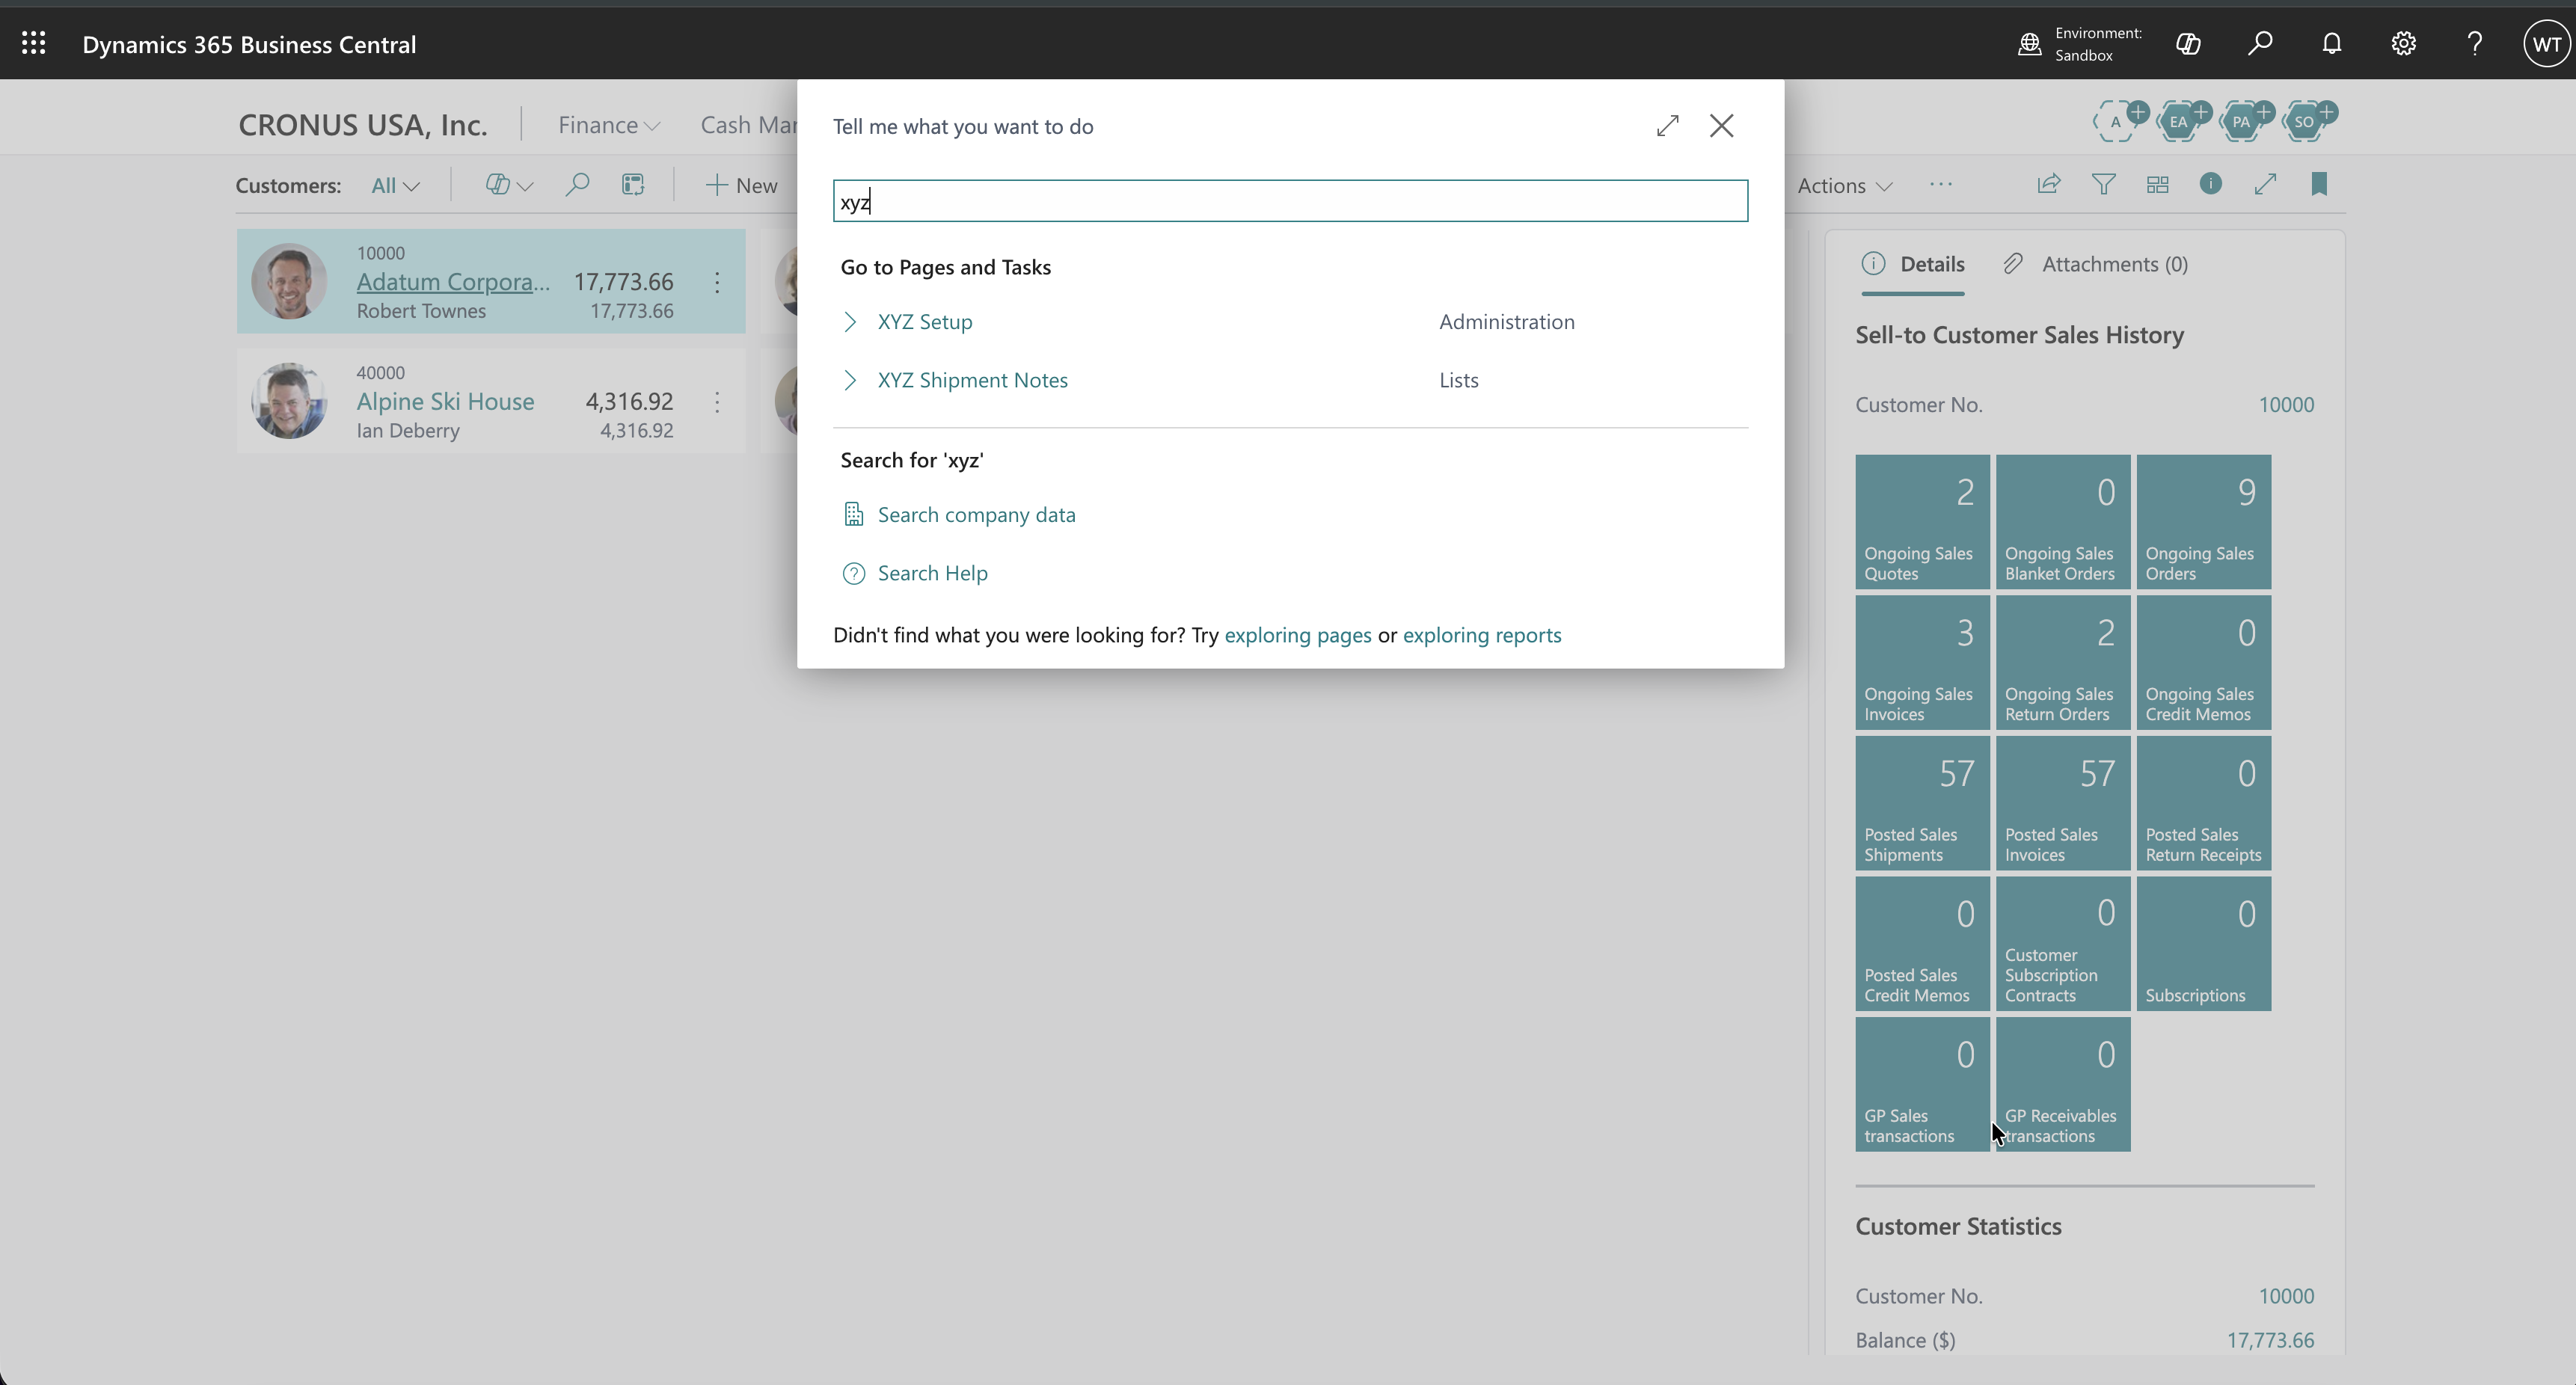The width and height of the screenshot is (2576, 1385).
Task: Click the bookmark icon
Action: 2319,185
